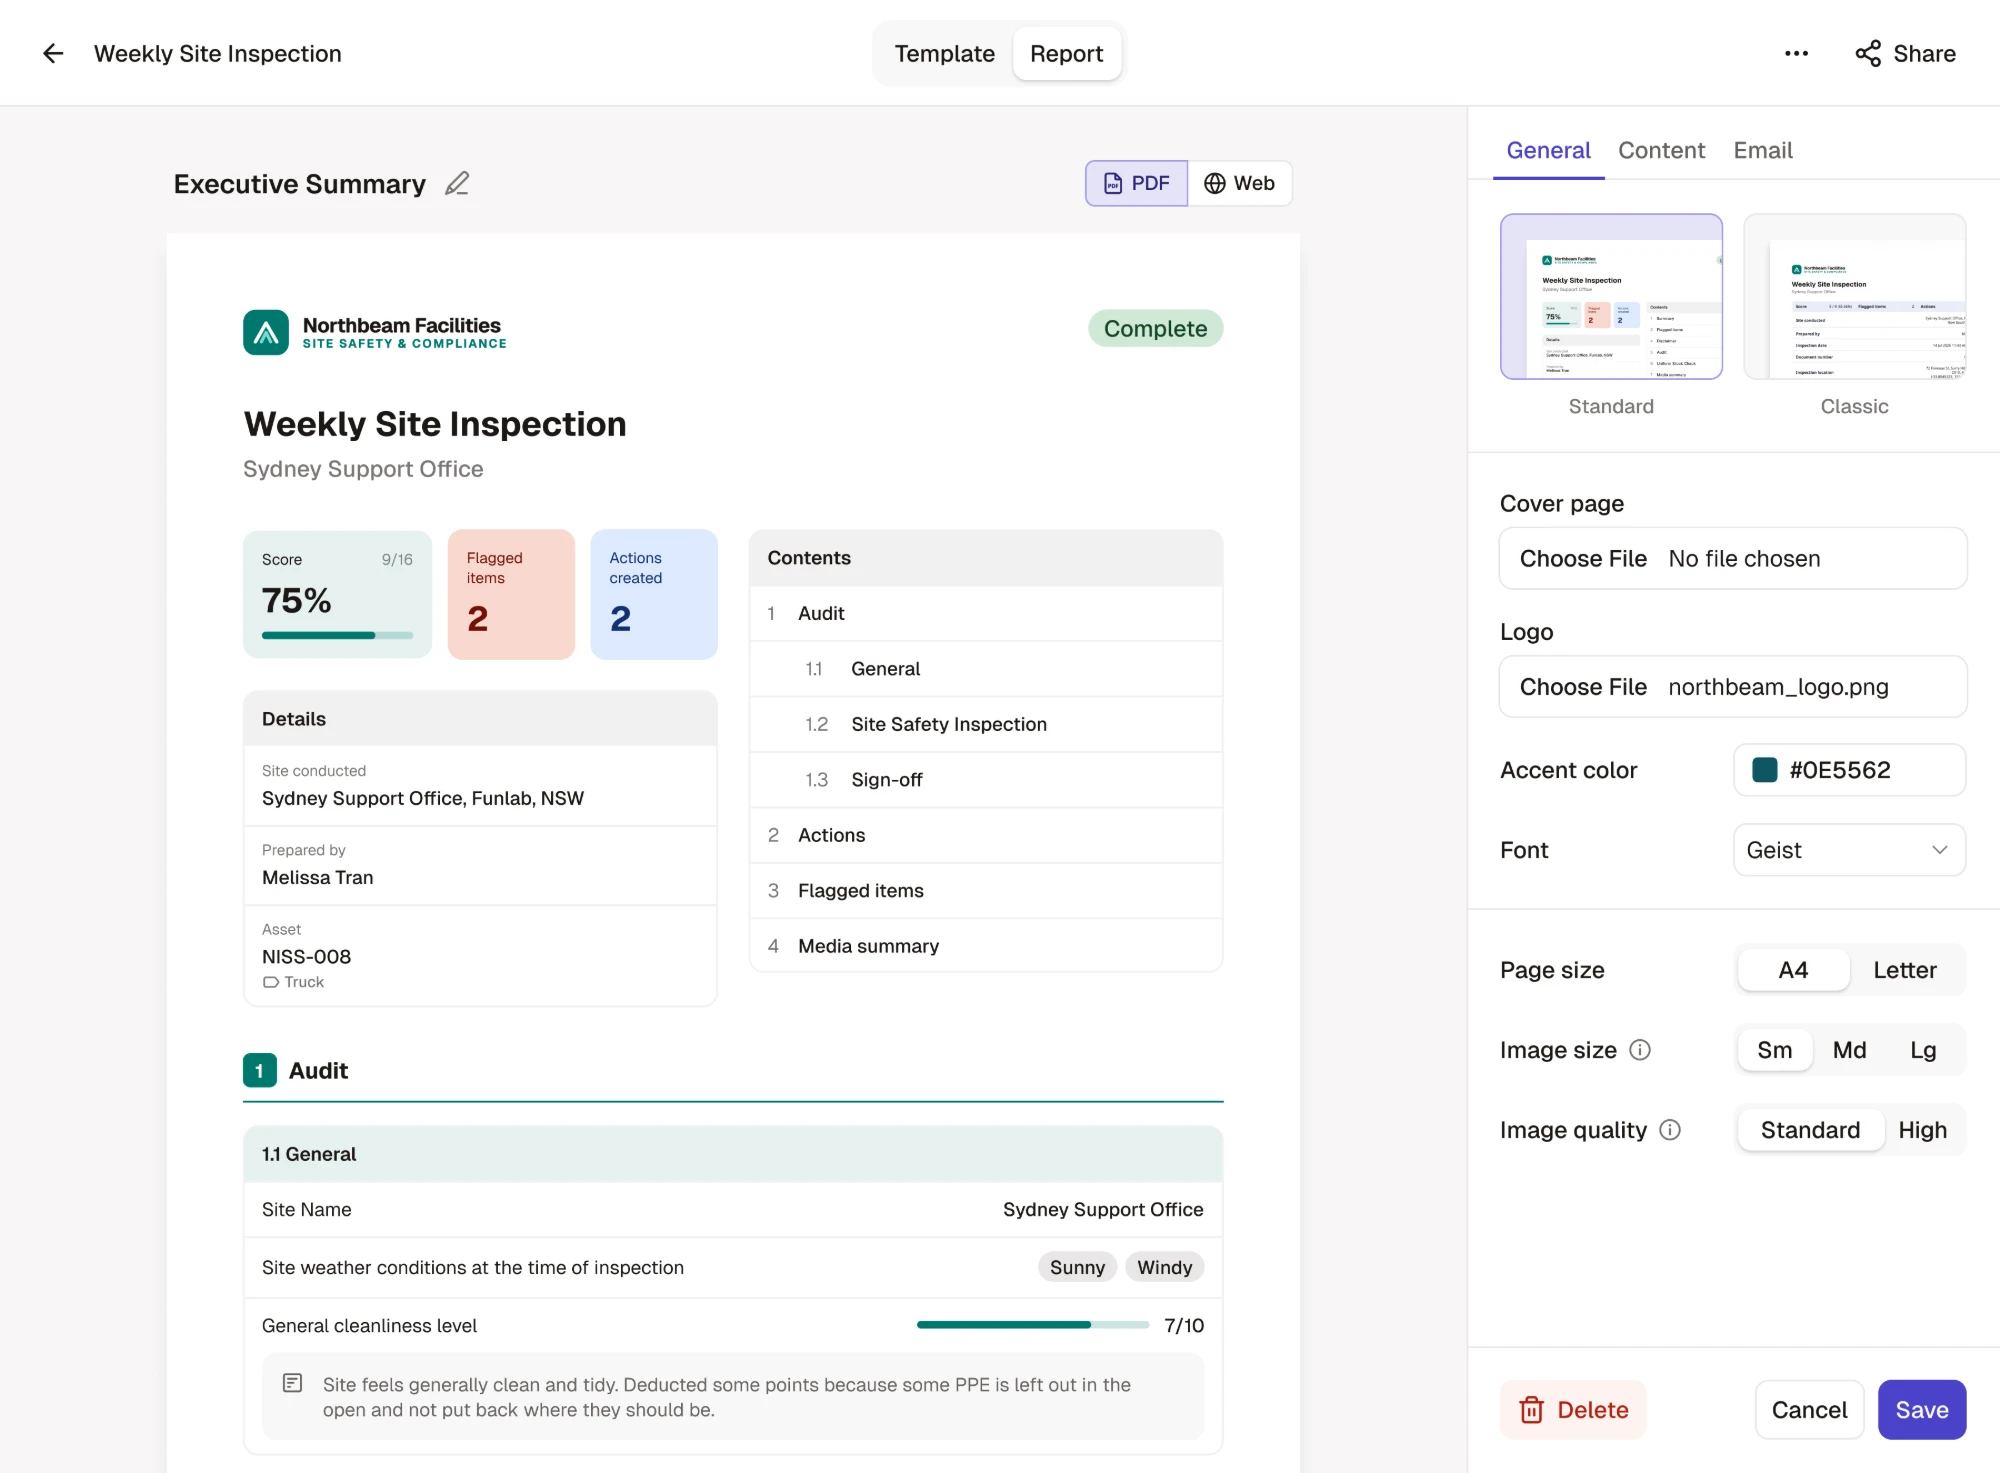
Task: Click the accent color hex input field
Action: point(1849,769)
